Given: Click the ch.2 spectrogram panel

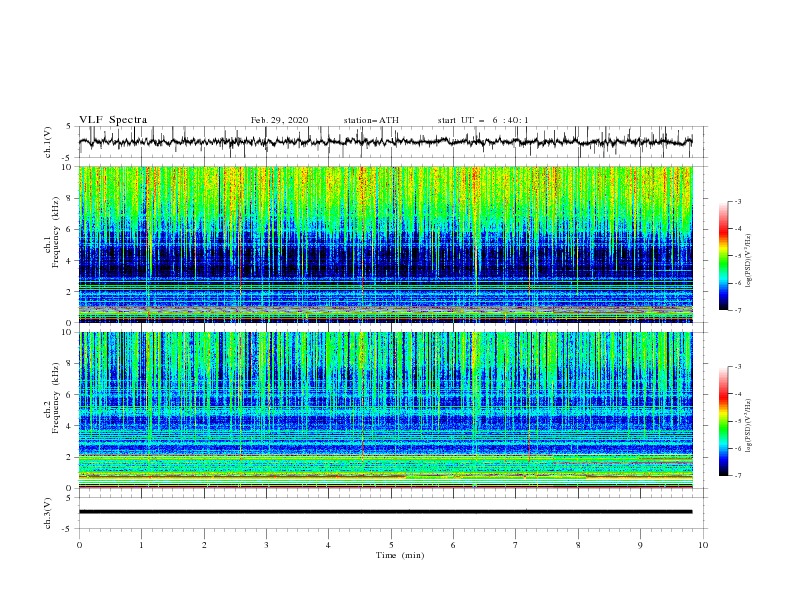Looking at the screenshot, I should tap(385, 410).
